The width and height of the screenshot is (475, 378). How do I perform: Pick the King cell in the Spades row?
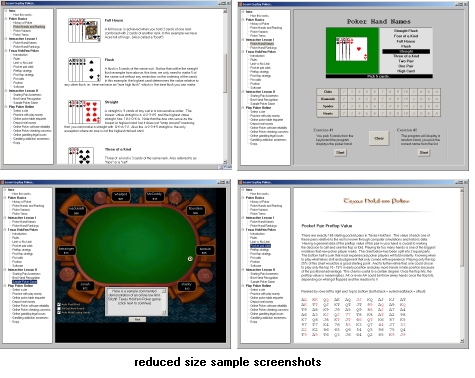tap(429, 106)
